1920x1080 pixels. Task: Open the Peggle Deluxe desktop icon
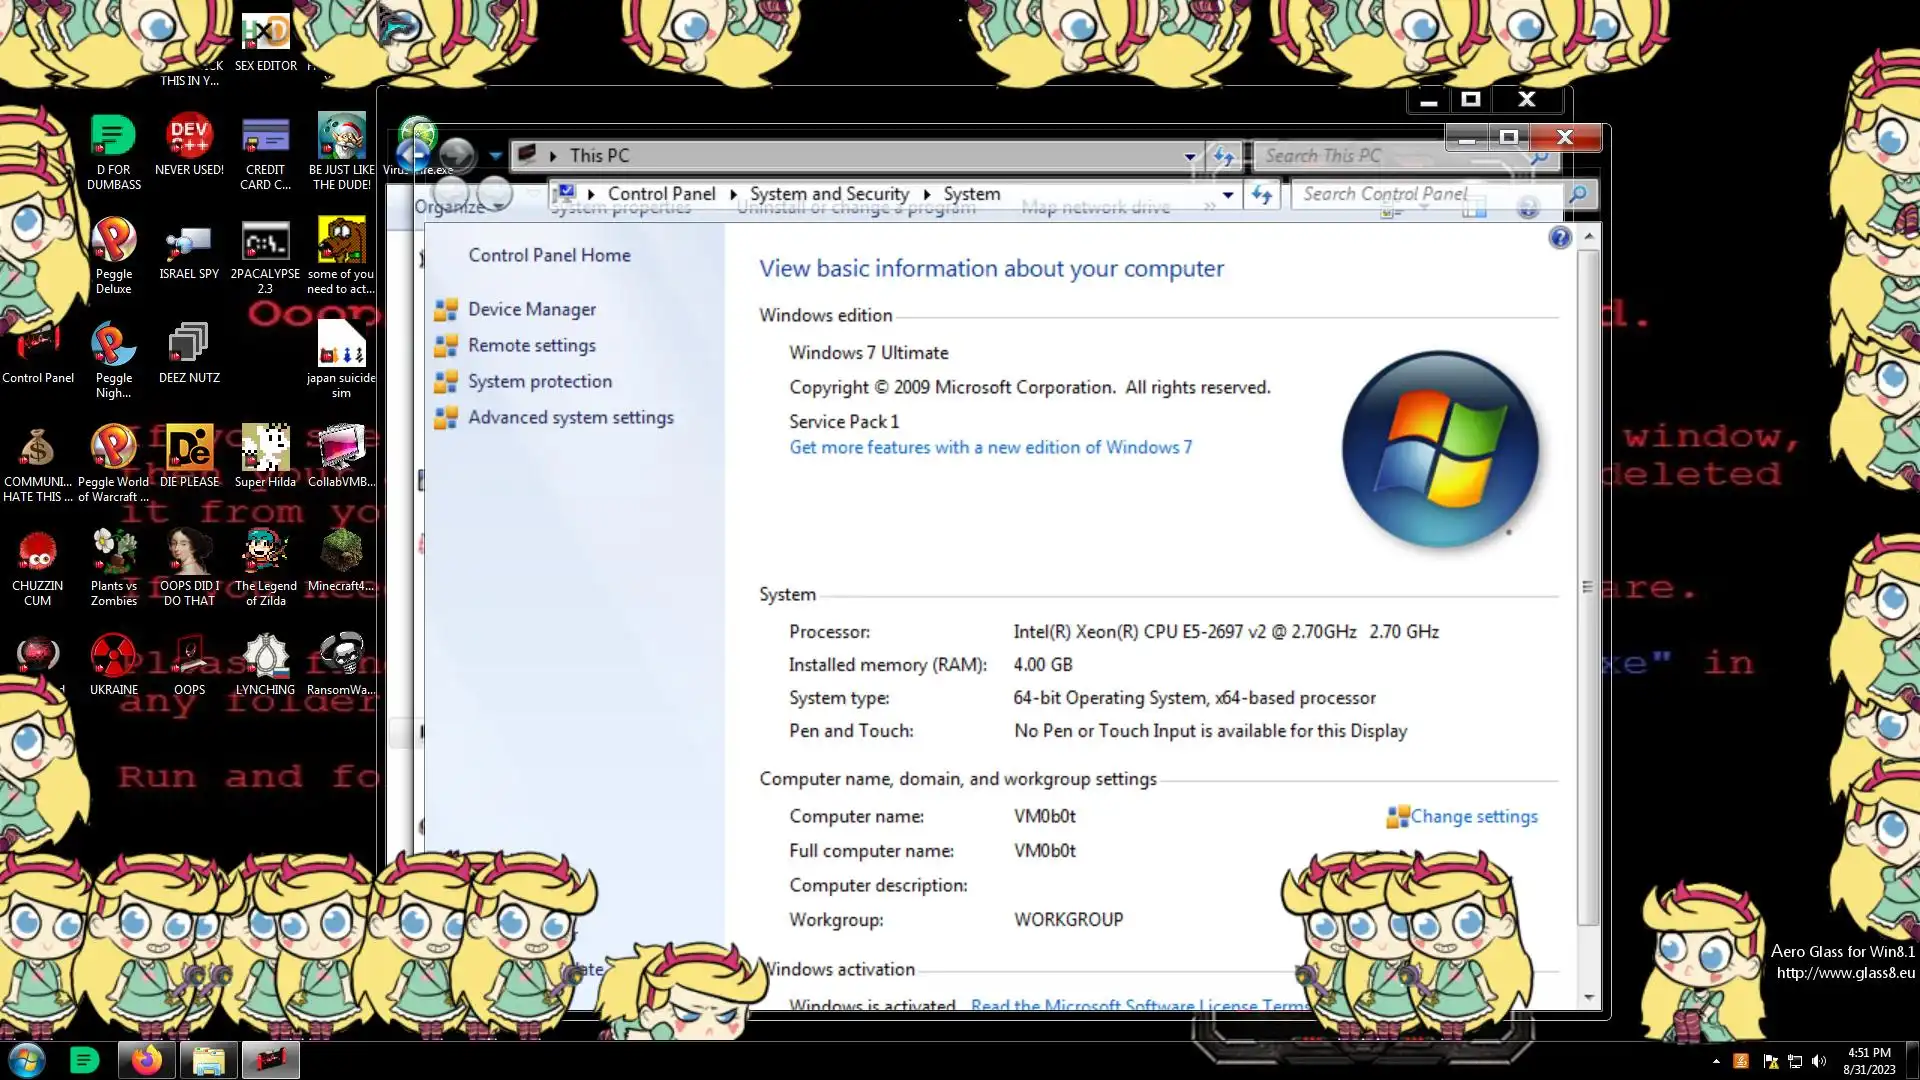tap(113, 243)
